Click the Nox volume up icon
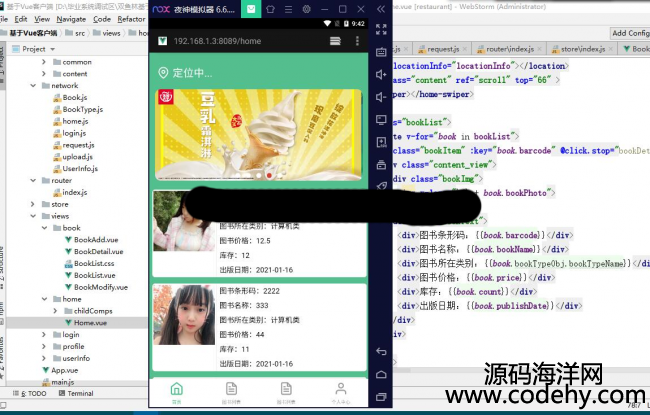The height and width of the screenshot is (415, 650). pyautogui.click(x=381, y=75)
